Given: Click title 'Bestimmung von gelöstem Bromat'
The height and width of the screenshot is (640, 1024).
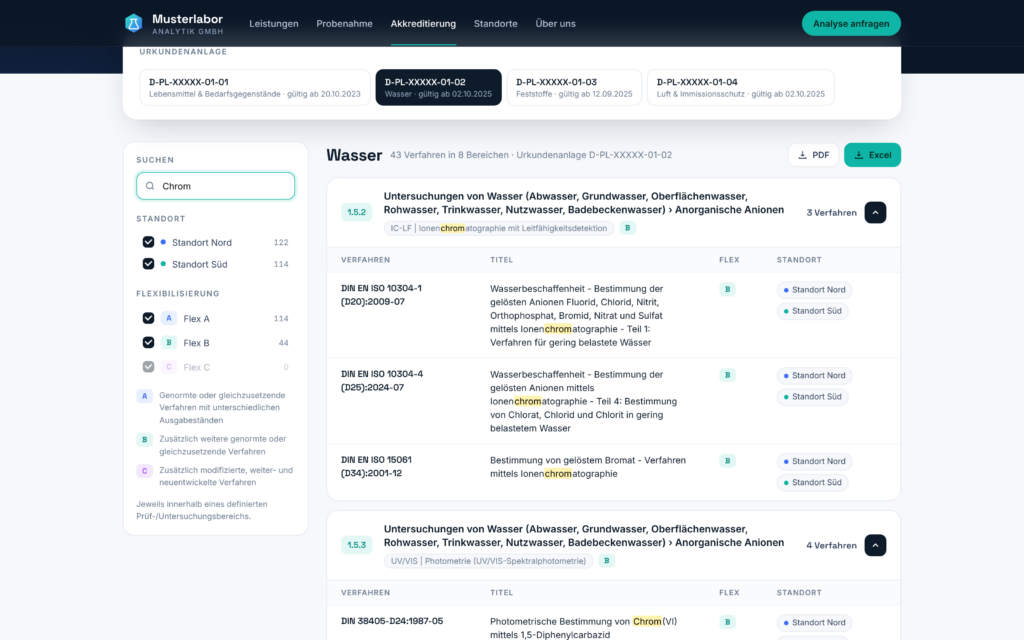Looking at the screenshot, I should pos(588,467).
